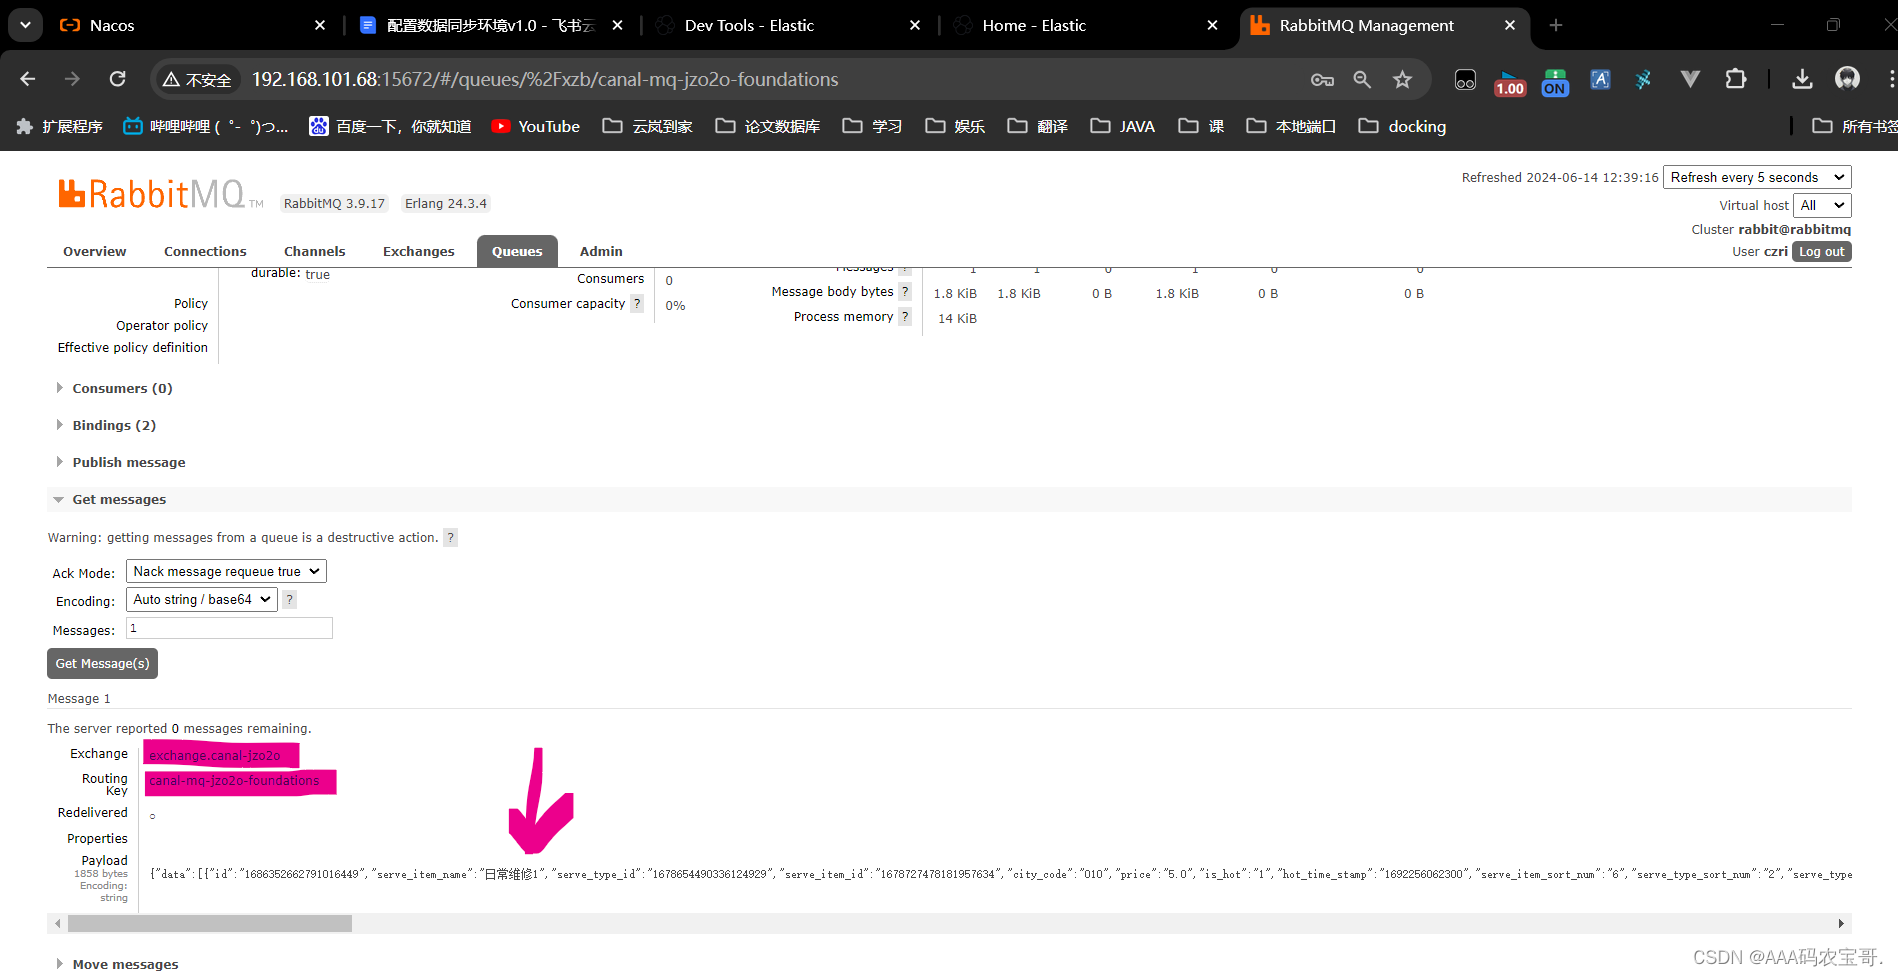
Task: Go to the Connections tab
Action: 205,251
